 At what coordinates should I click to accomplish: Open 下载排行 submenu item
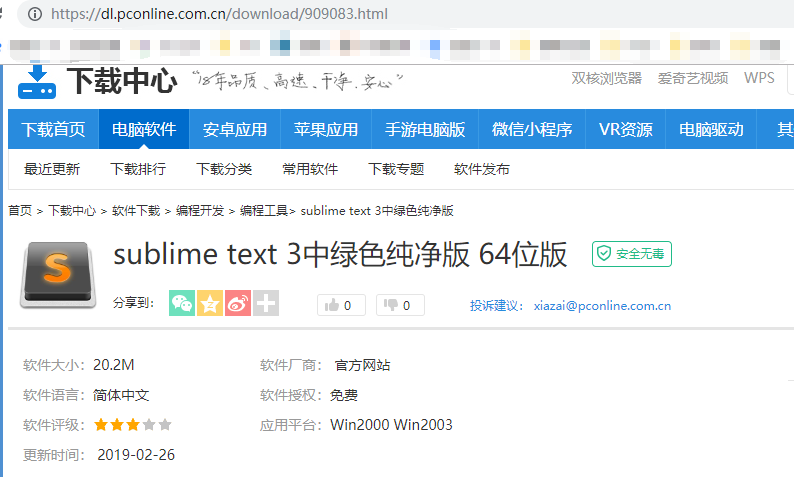pos(138,169)
